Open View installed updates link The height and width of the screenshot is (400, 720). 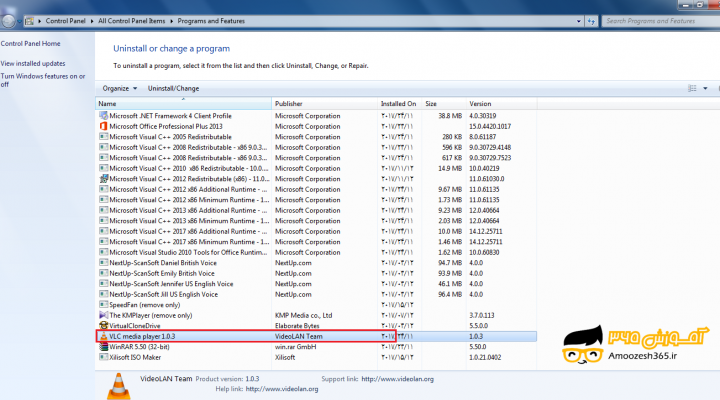point(33,63)
